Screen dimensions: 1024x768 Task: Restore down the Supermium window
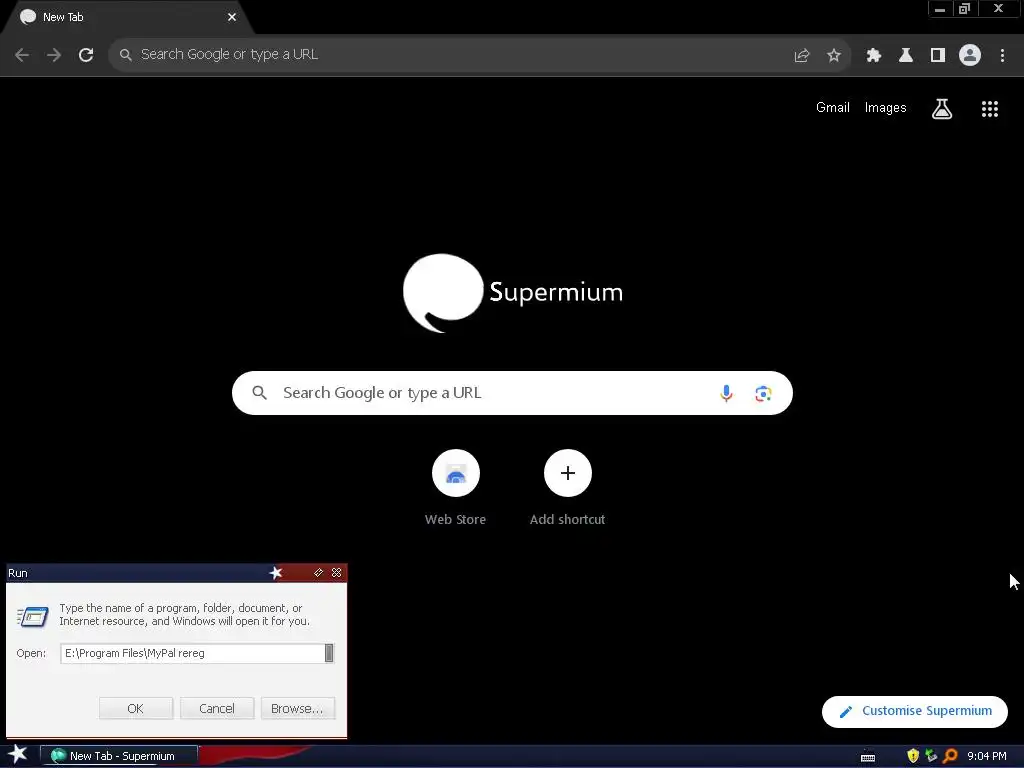pyautogui.click(x=964, y=9)
